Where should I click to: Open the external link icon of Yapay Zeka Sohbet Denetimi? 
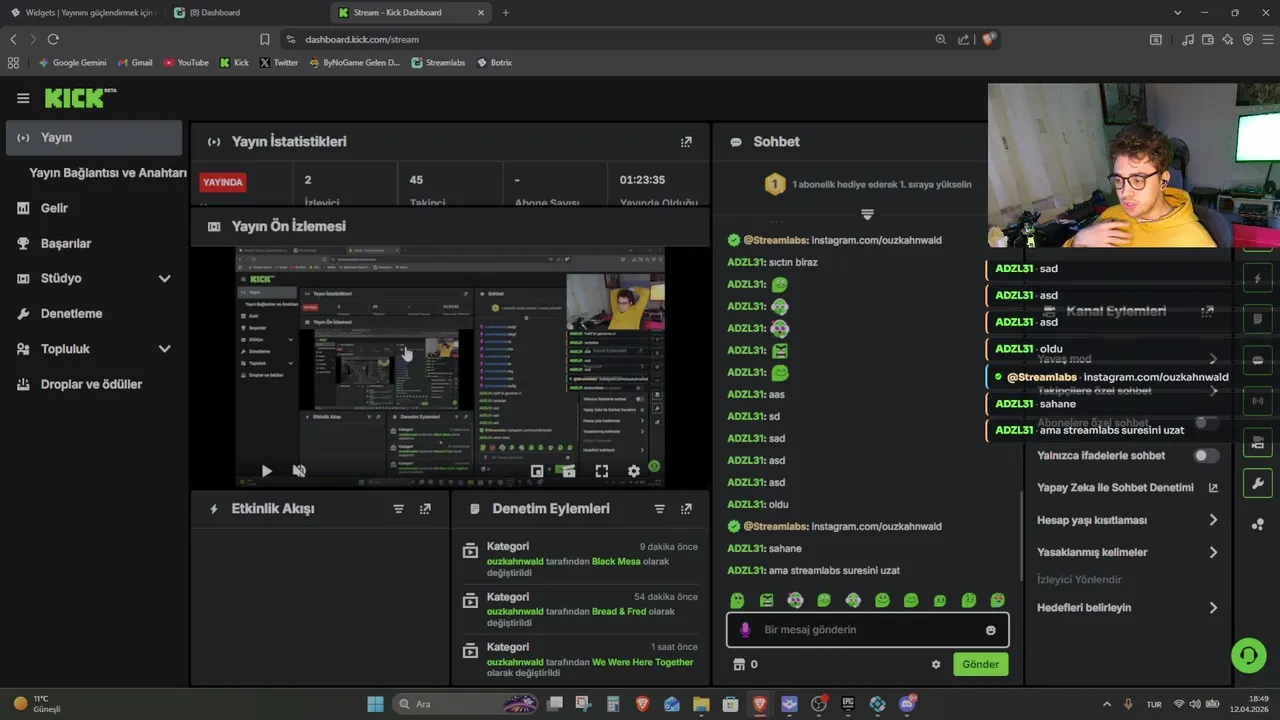(x=1213, y=488)
